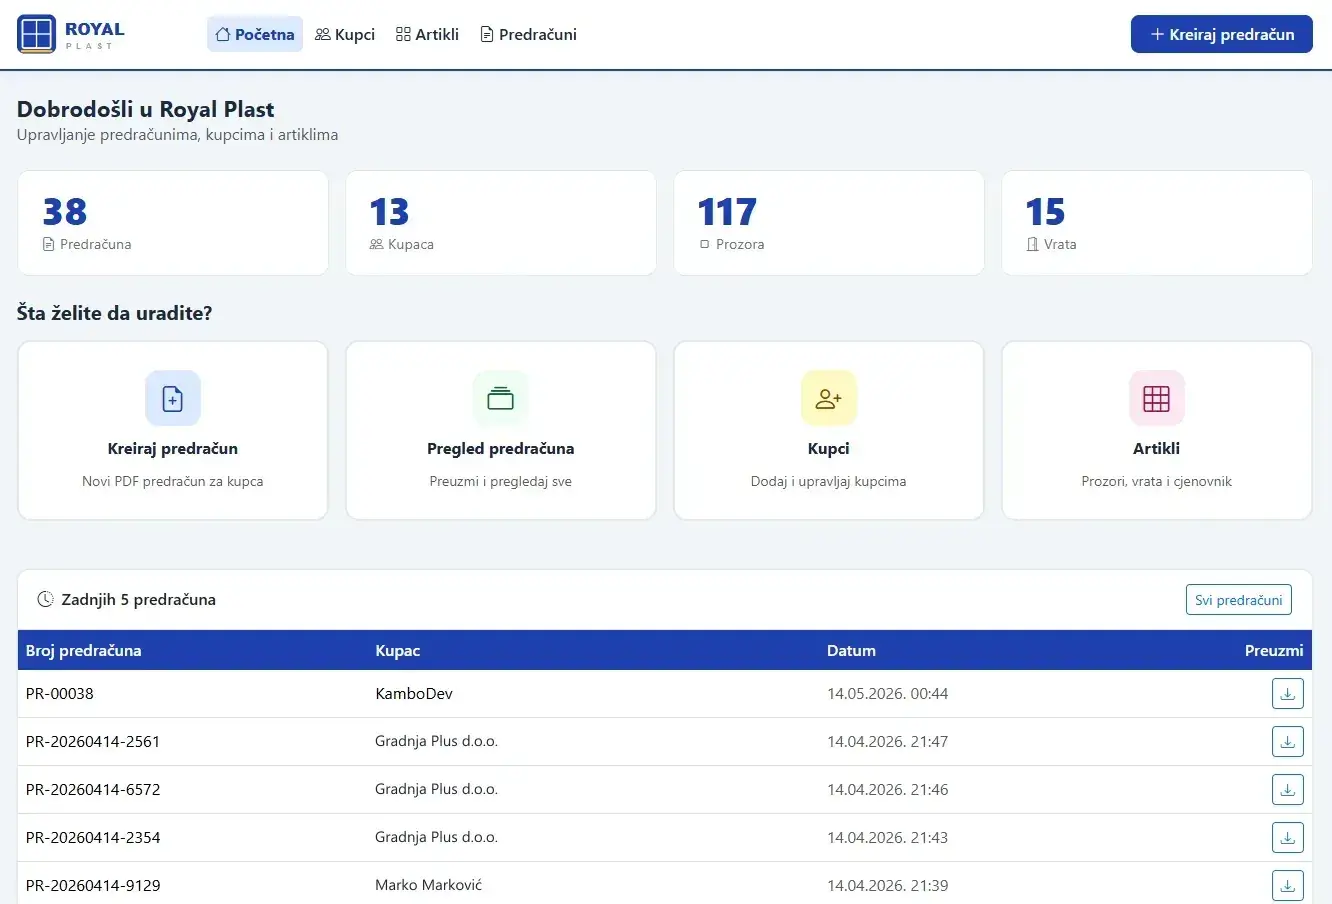This screenshot has width=1332, height=904.
Task: Click Gradnja Plus d.o.o. in PR-20260414-2561 row
Action: (436, 742)
